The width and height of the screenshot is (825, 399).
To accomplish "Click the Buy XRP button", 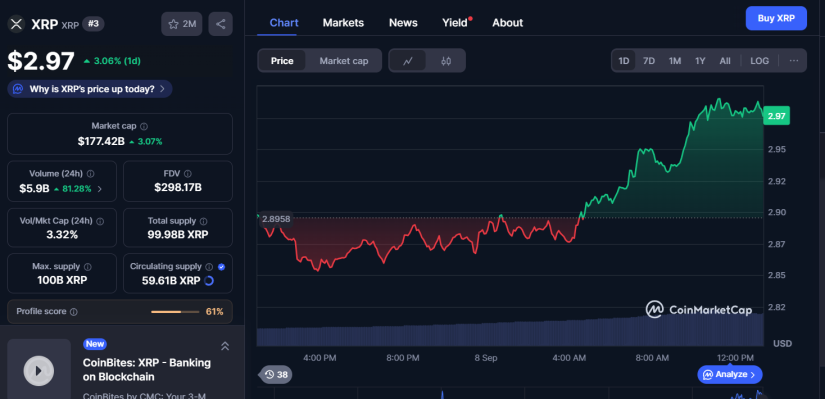I will click(776, 18).
